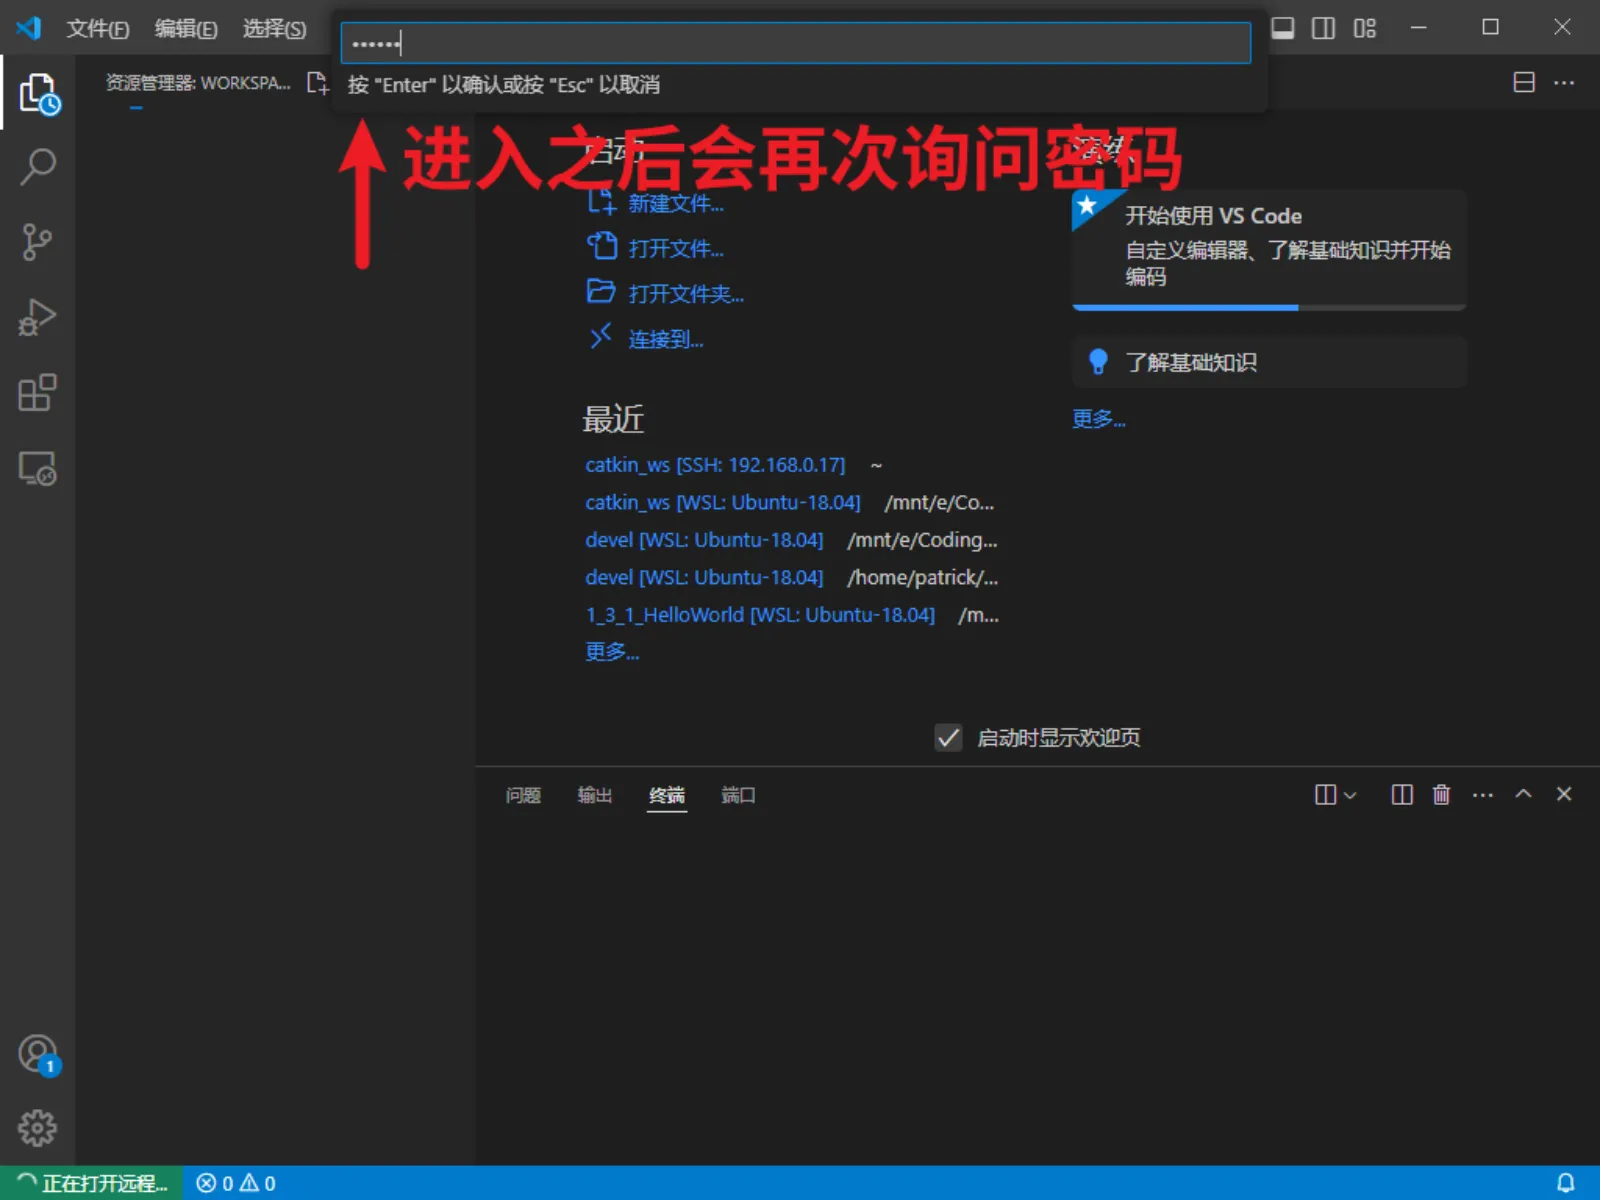Screen dimensions: 1600x1200
Task: Switch to the 输出 panel tab
Action: (x=594, y=794)
